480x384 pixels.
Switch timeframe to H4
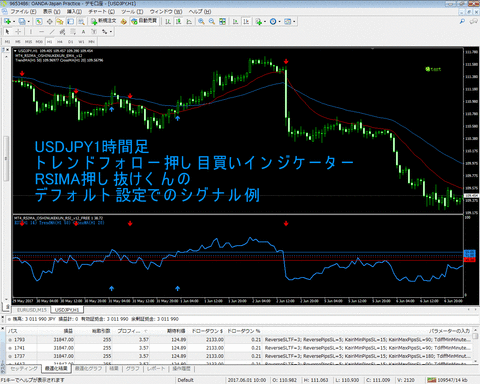pyautogui.click(x=60, y=42)
